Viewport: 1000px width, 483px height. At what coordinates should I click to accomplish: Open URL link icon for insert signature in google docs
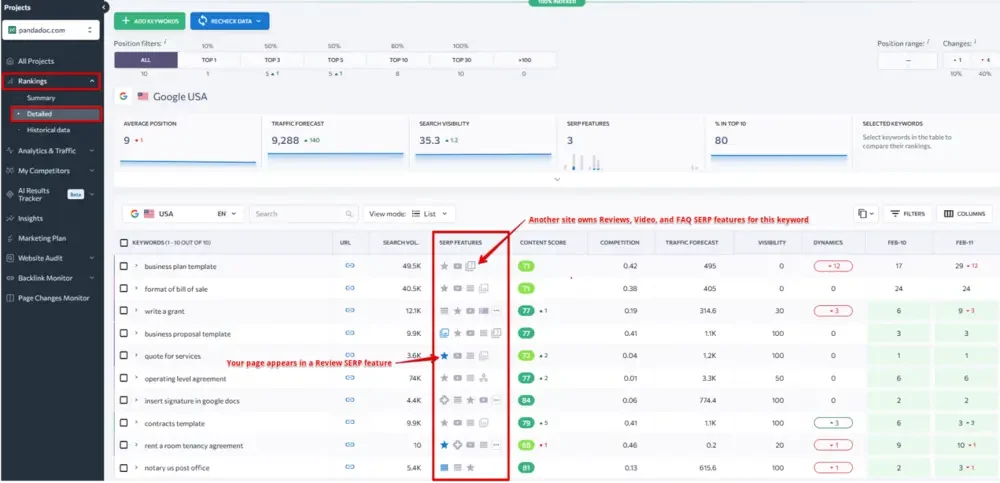coord(349,400)
